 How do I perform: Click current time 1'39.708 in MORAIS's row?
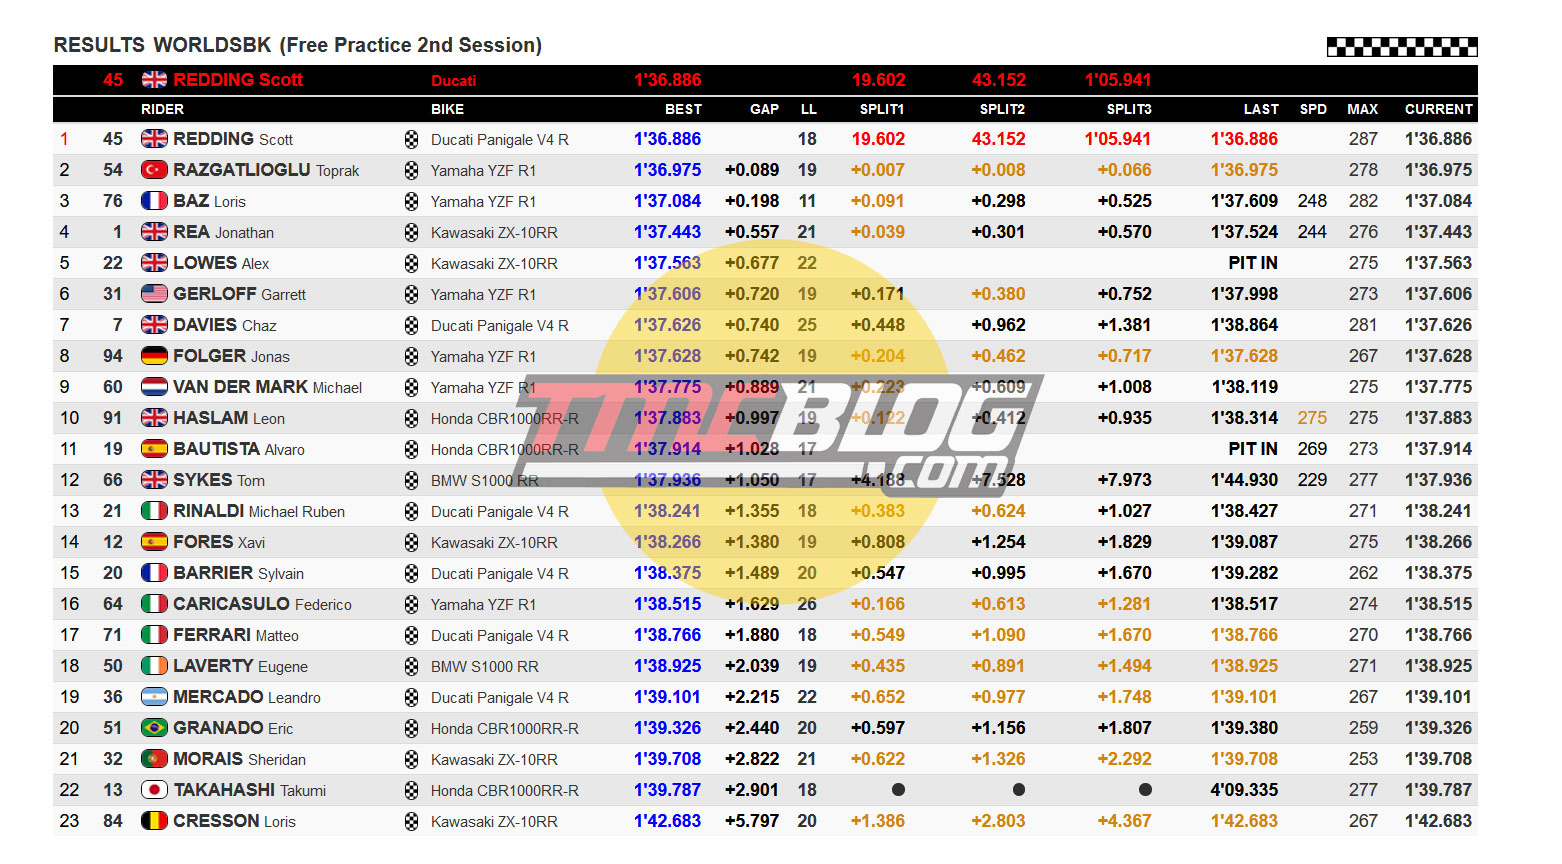pos(1438,759)
